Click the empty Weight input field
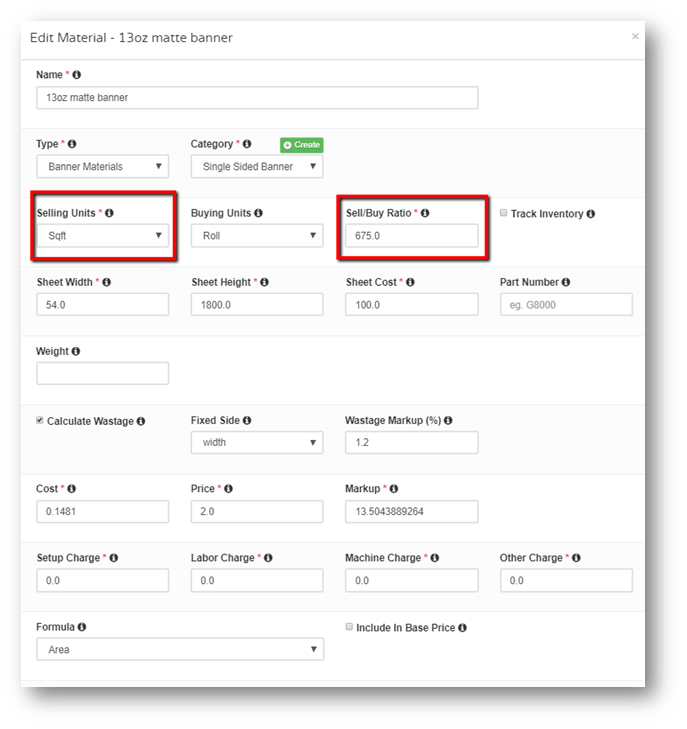Viewport: 687px width, 729px height. pyautogui.click(x=103, y=374)
